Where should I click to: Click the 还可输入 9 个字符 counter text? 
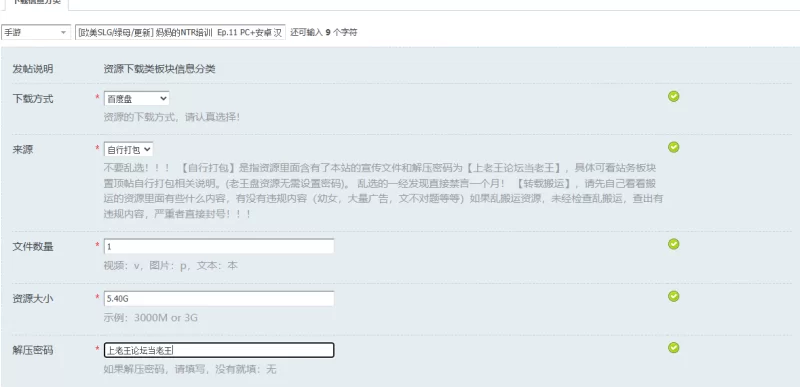[x=324, y=32]
